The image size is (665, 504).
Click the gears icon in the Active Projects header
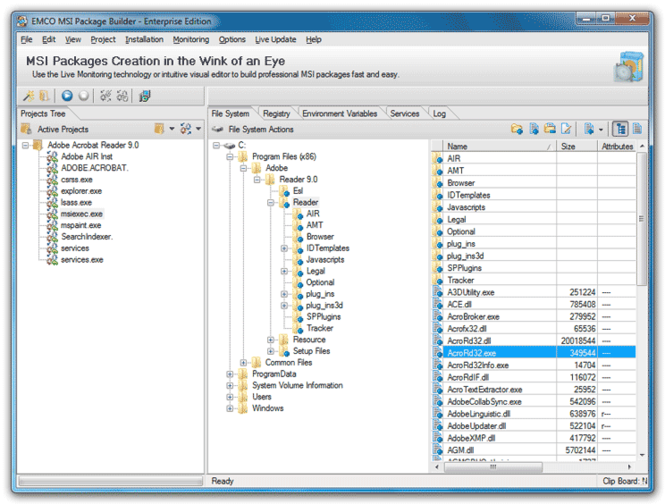[x=186, y=129]
